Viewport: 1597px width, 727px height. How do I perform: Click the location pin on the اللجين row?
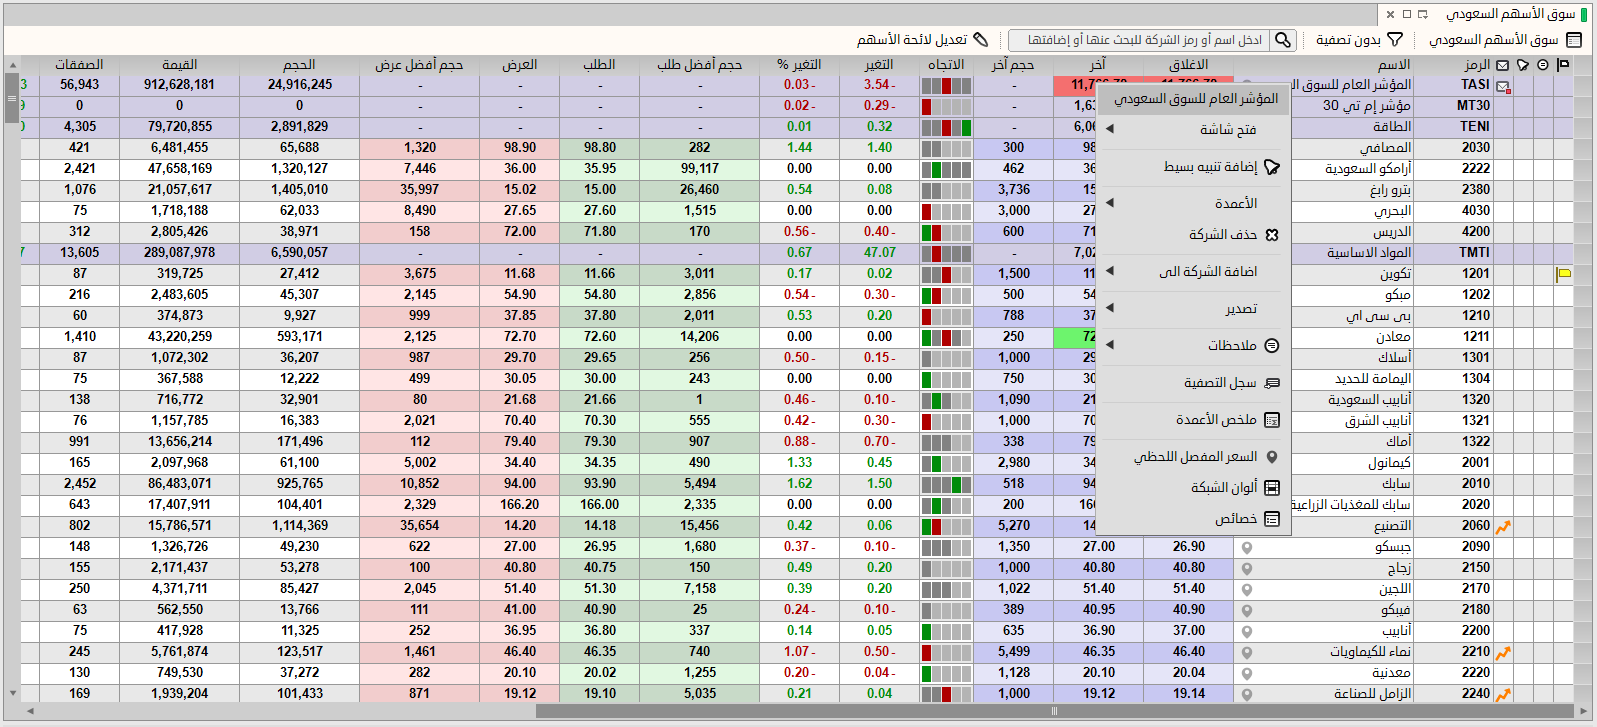1247,590
